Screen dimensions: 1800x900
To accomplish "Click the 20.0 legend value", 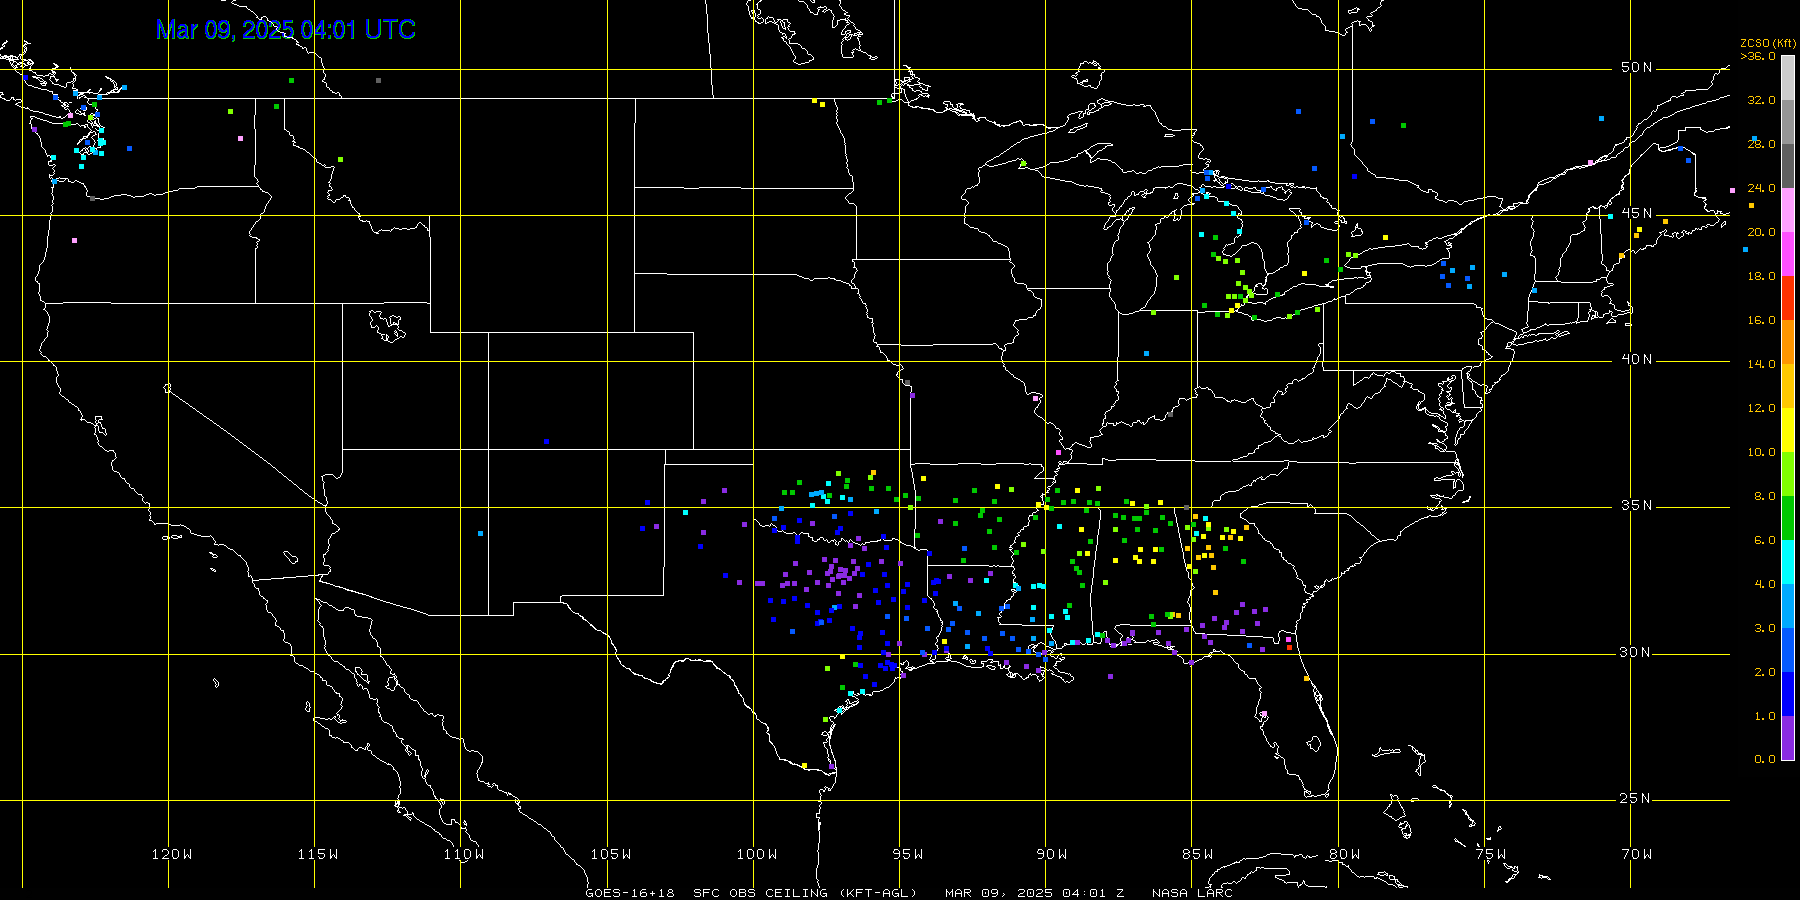I will click(x=1761, y=232).
